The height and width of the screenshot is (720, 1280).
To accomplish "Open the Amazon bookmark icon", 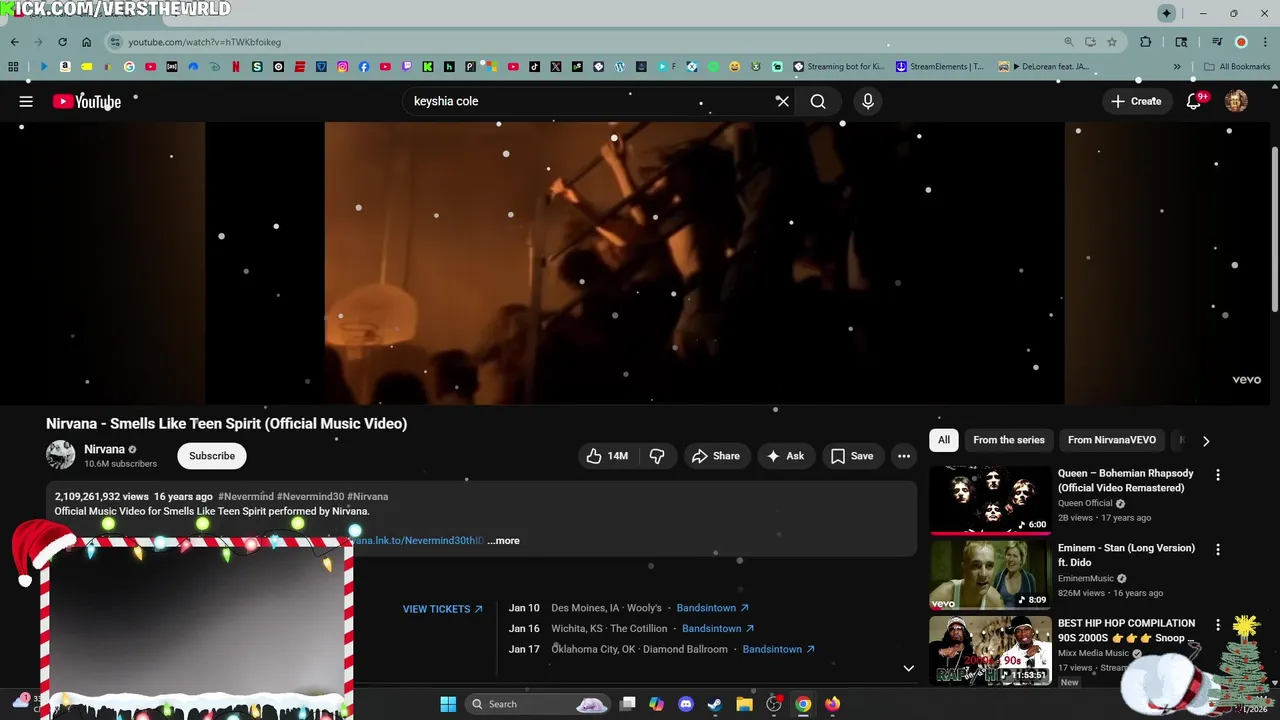I will [x=65, y=67].
